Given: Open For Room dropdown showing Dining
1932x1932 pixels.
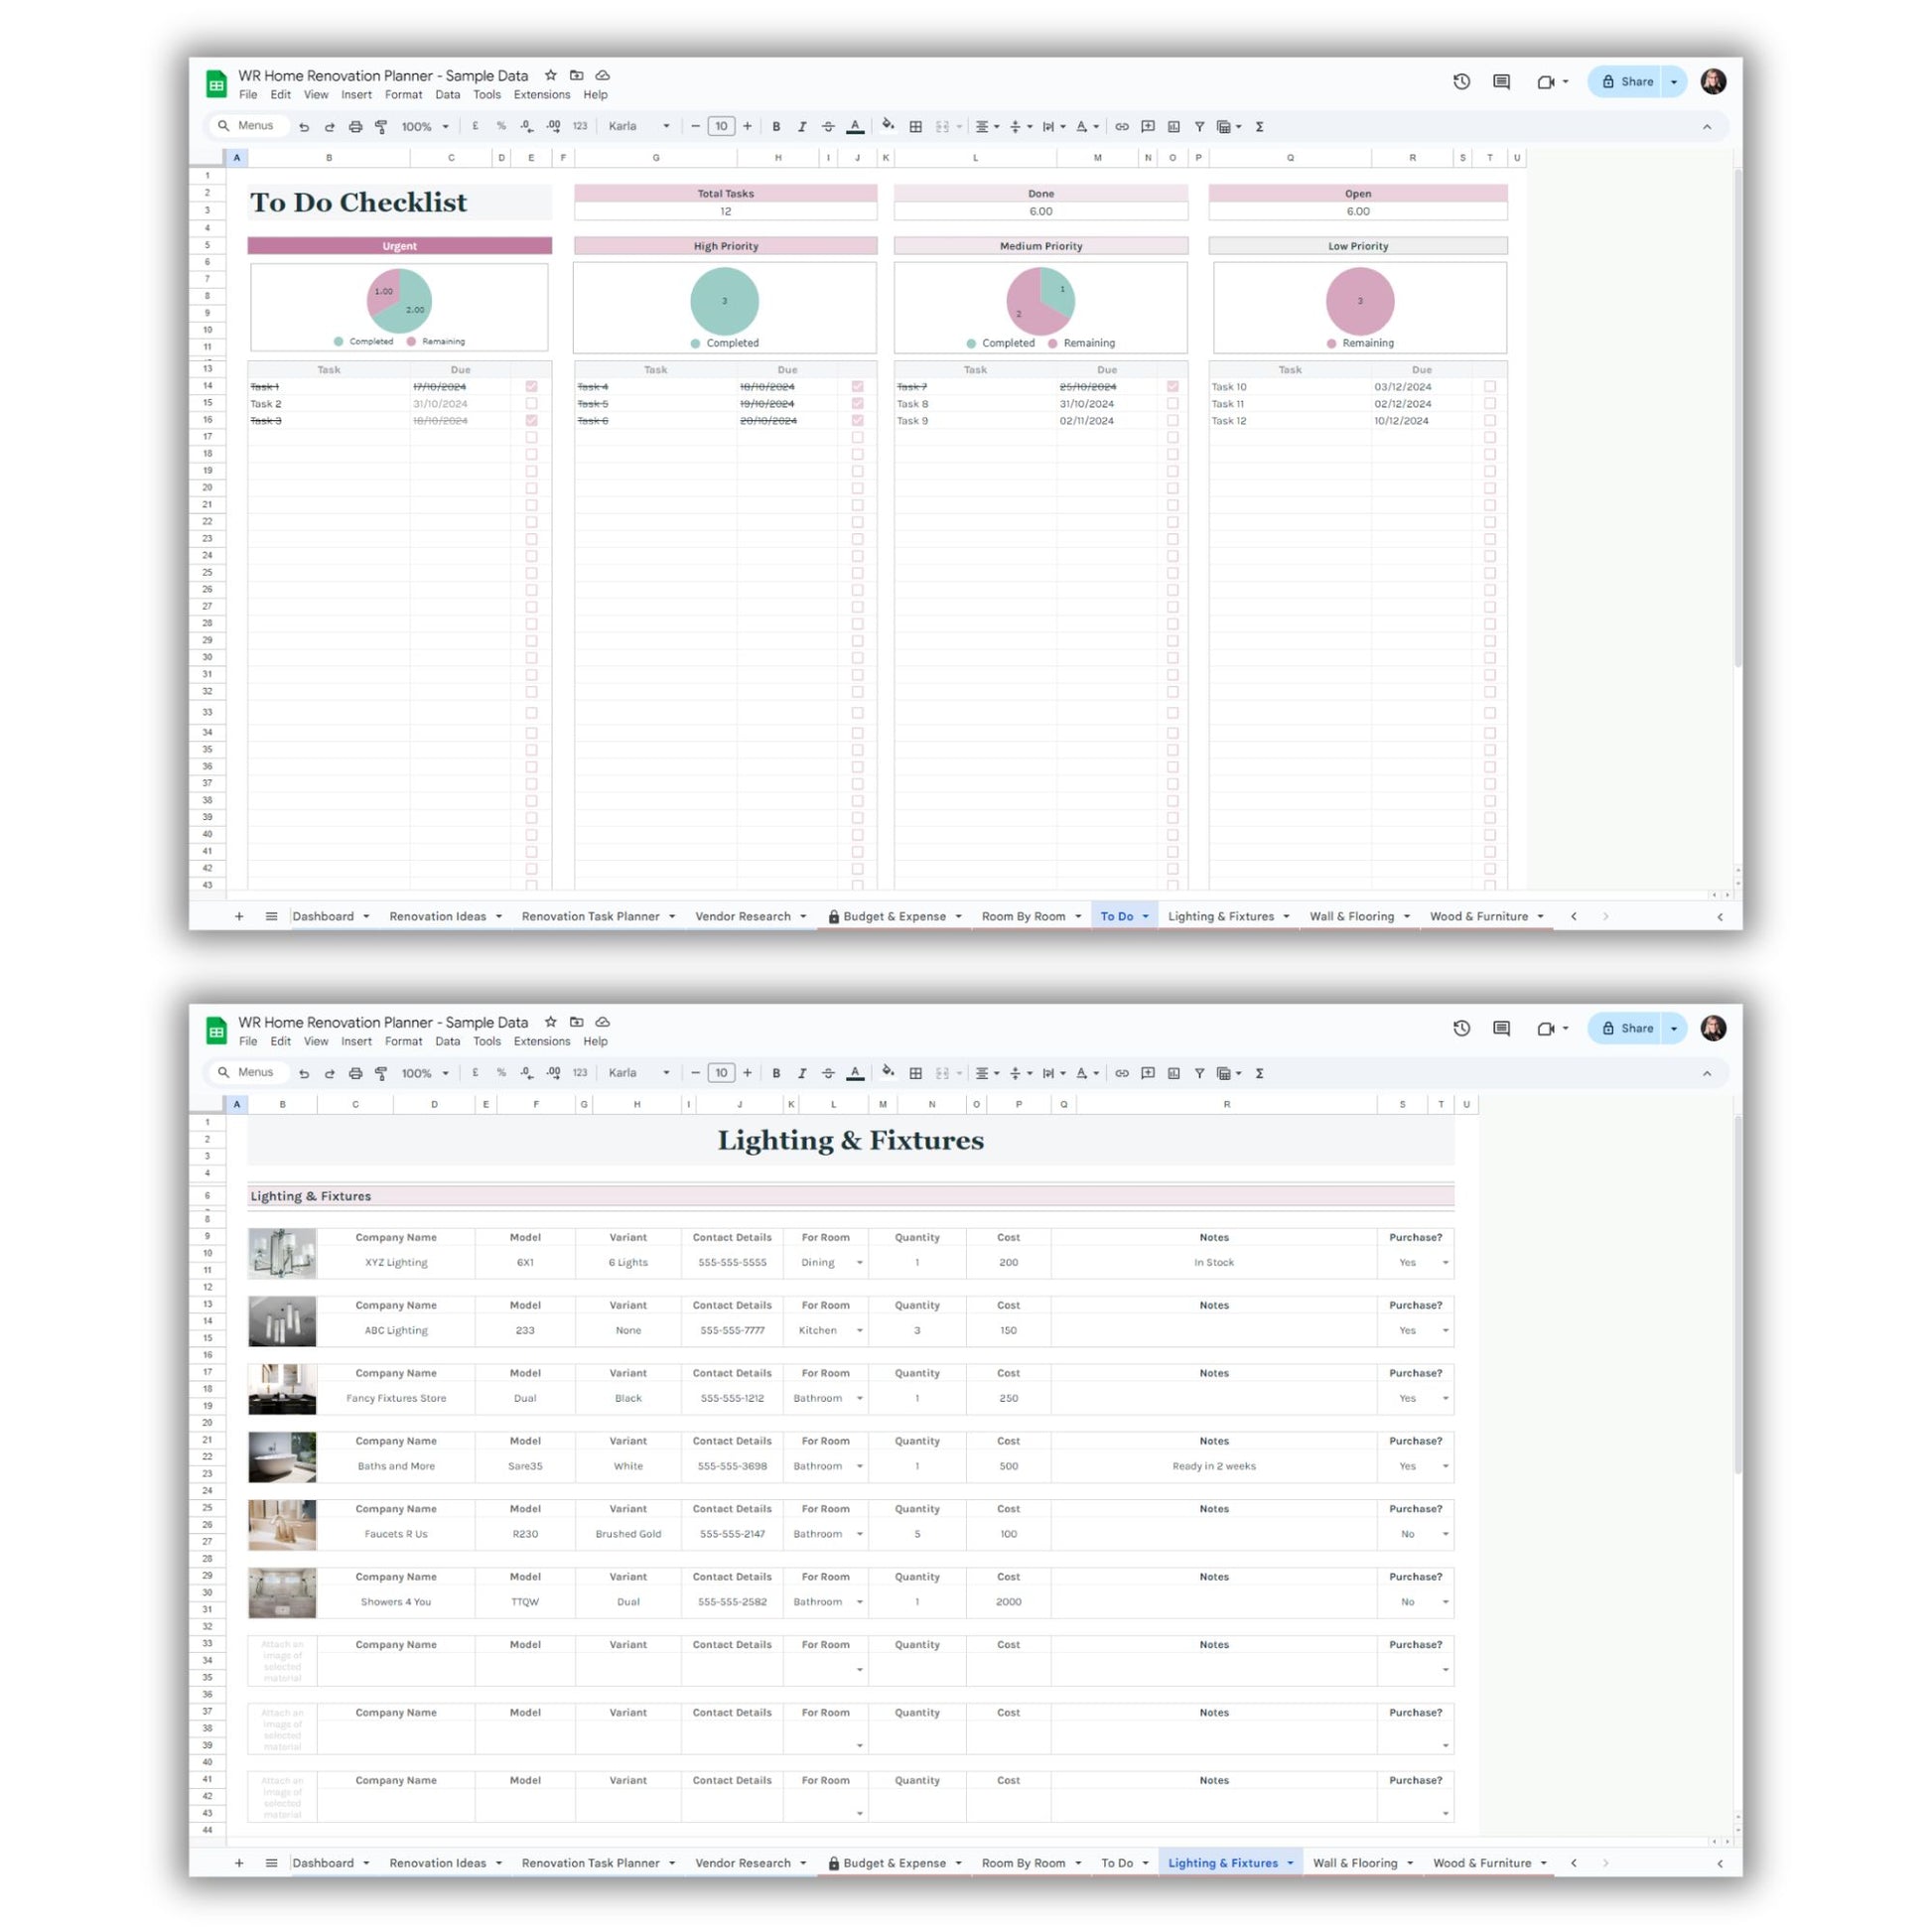Looking at the screenshot, I should click(x=859, y=1263).
